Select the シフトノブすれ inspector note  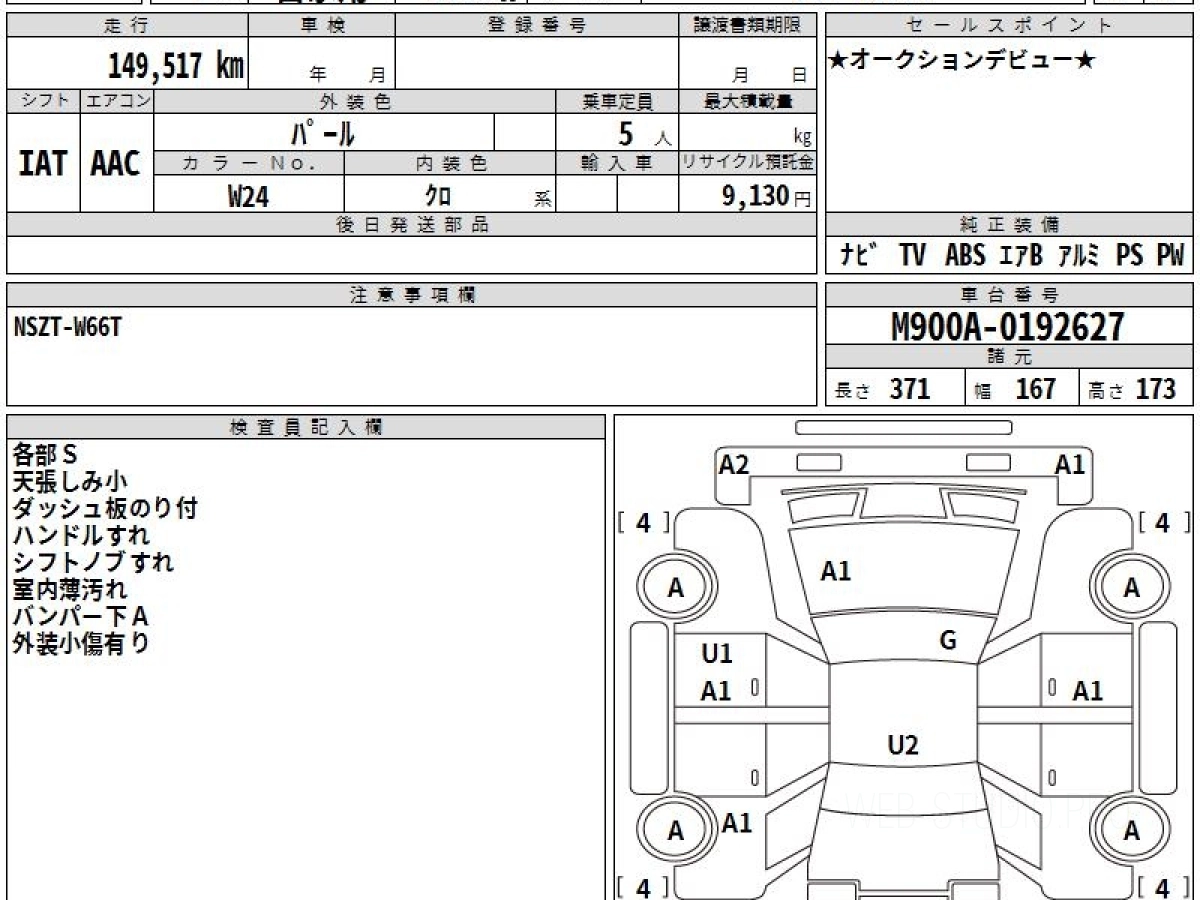[93, 562]
